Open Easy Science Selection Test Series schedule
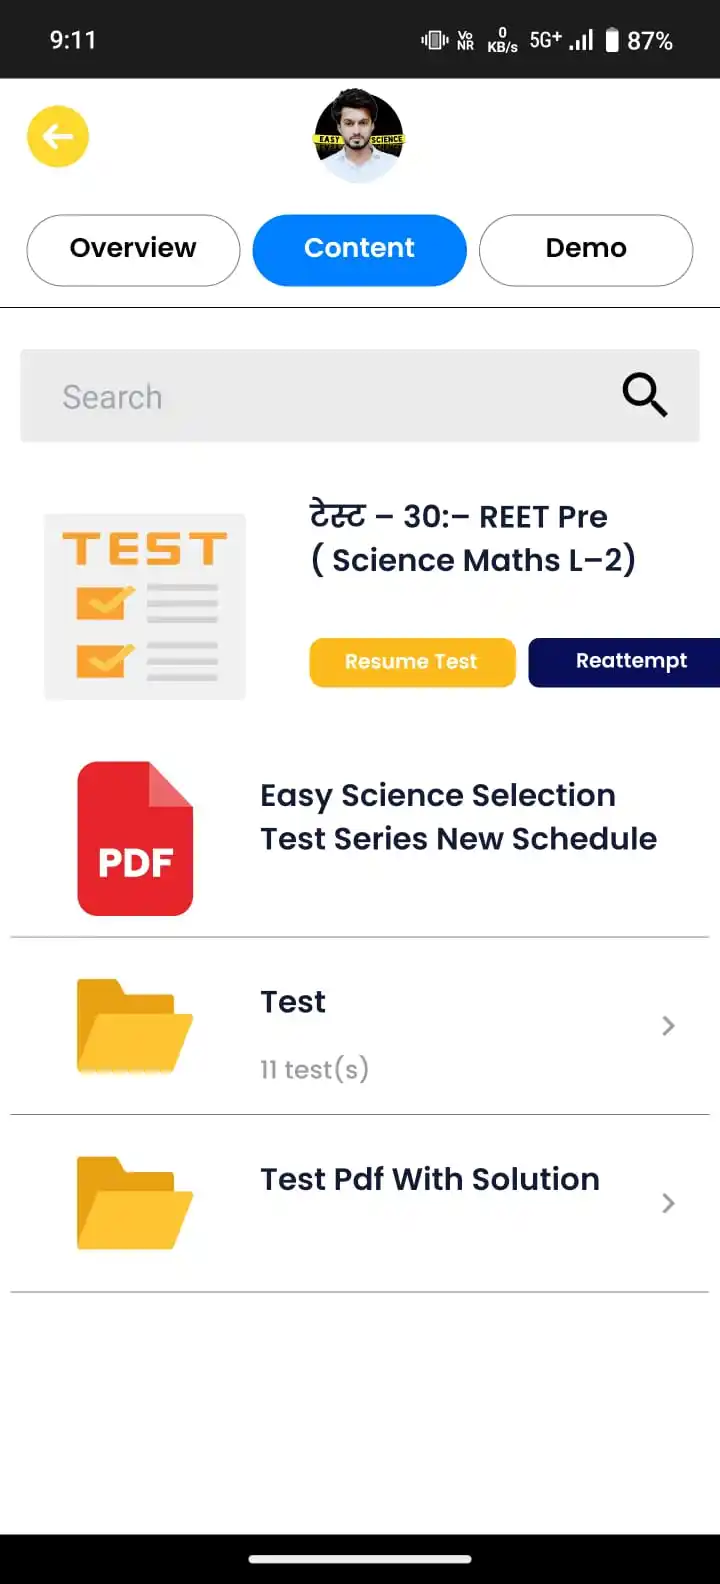The image size is (720, 1584). tap(458, 817)
